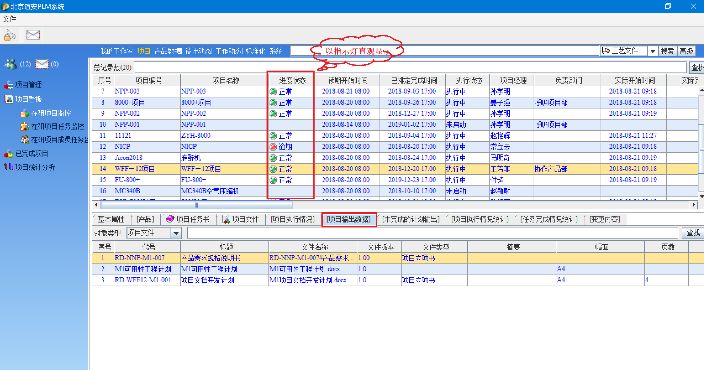Click the icon on the project documents tab
Viewport: 704px width, 370px height.
click(226, 220)
